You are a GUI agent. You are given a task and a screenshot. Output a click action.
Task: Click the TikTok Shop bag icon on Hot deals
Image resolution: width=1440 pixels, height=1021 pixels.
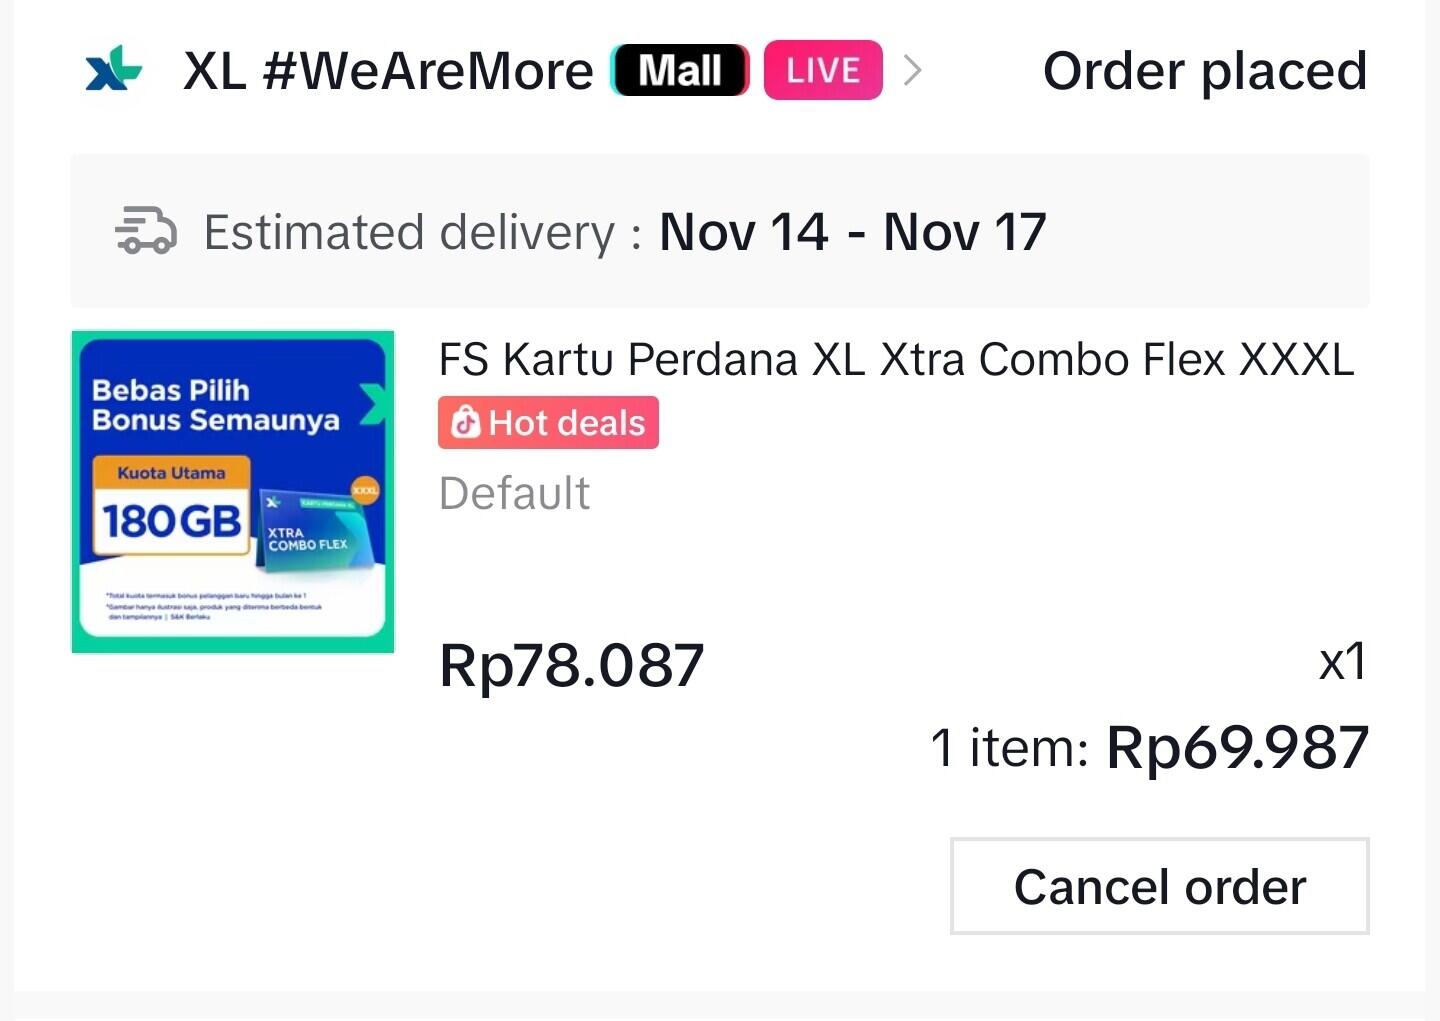tap(466, 422)
